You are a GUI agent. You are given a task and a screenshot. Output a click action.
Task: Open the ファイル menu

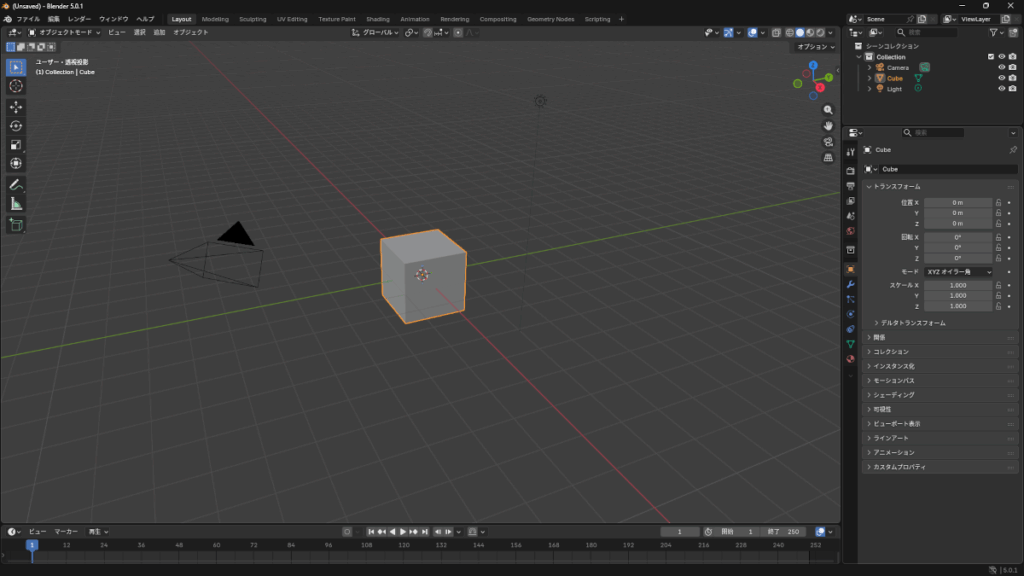[28, 19]
